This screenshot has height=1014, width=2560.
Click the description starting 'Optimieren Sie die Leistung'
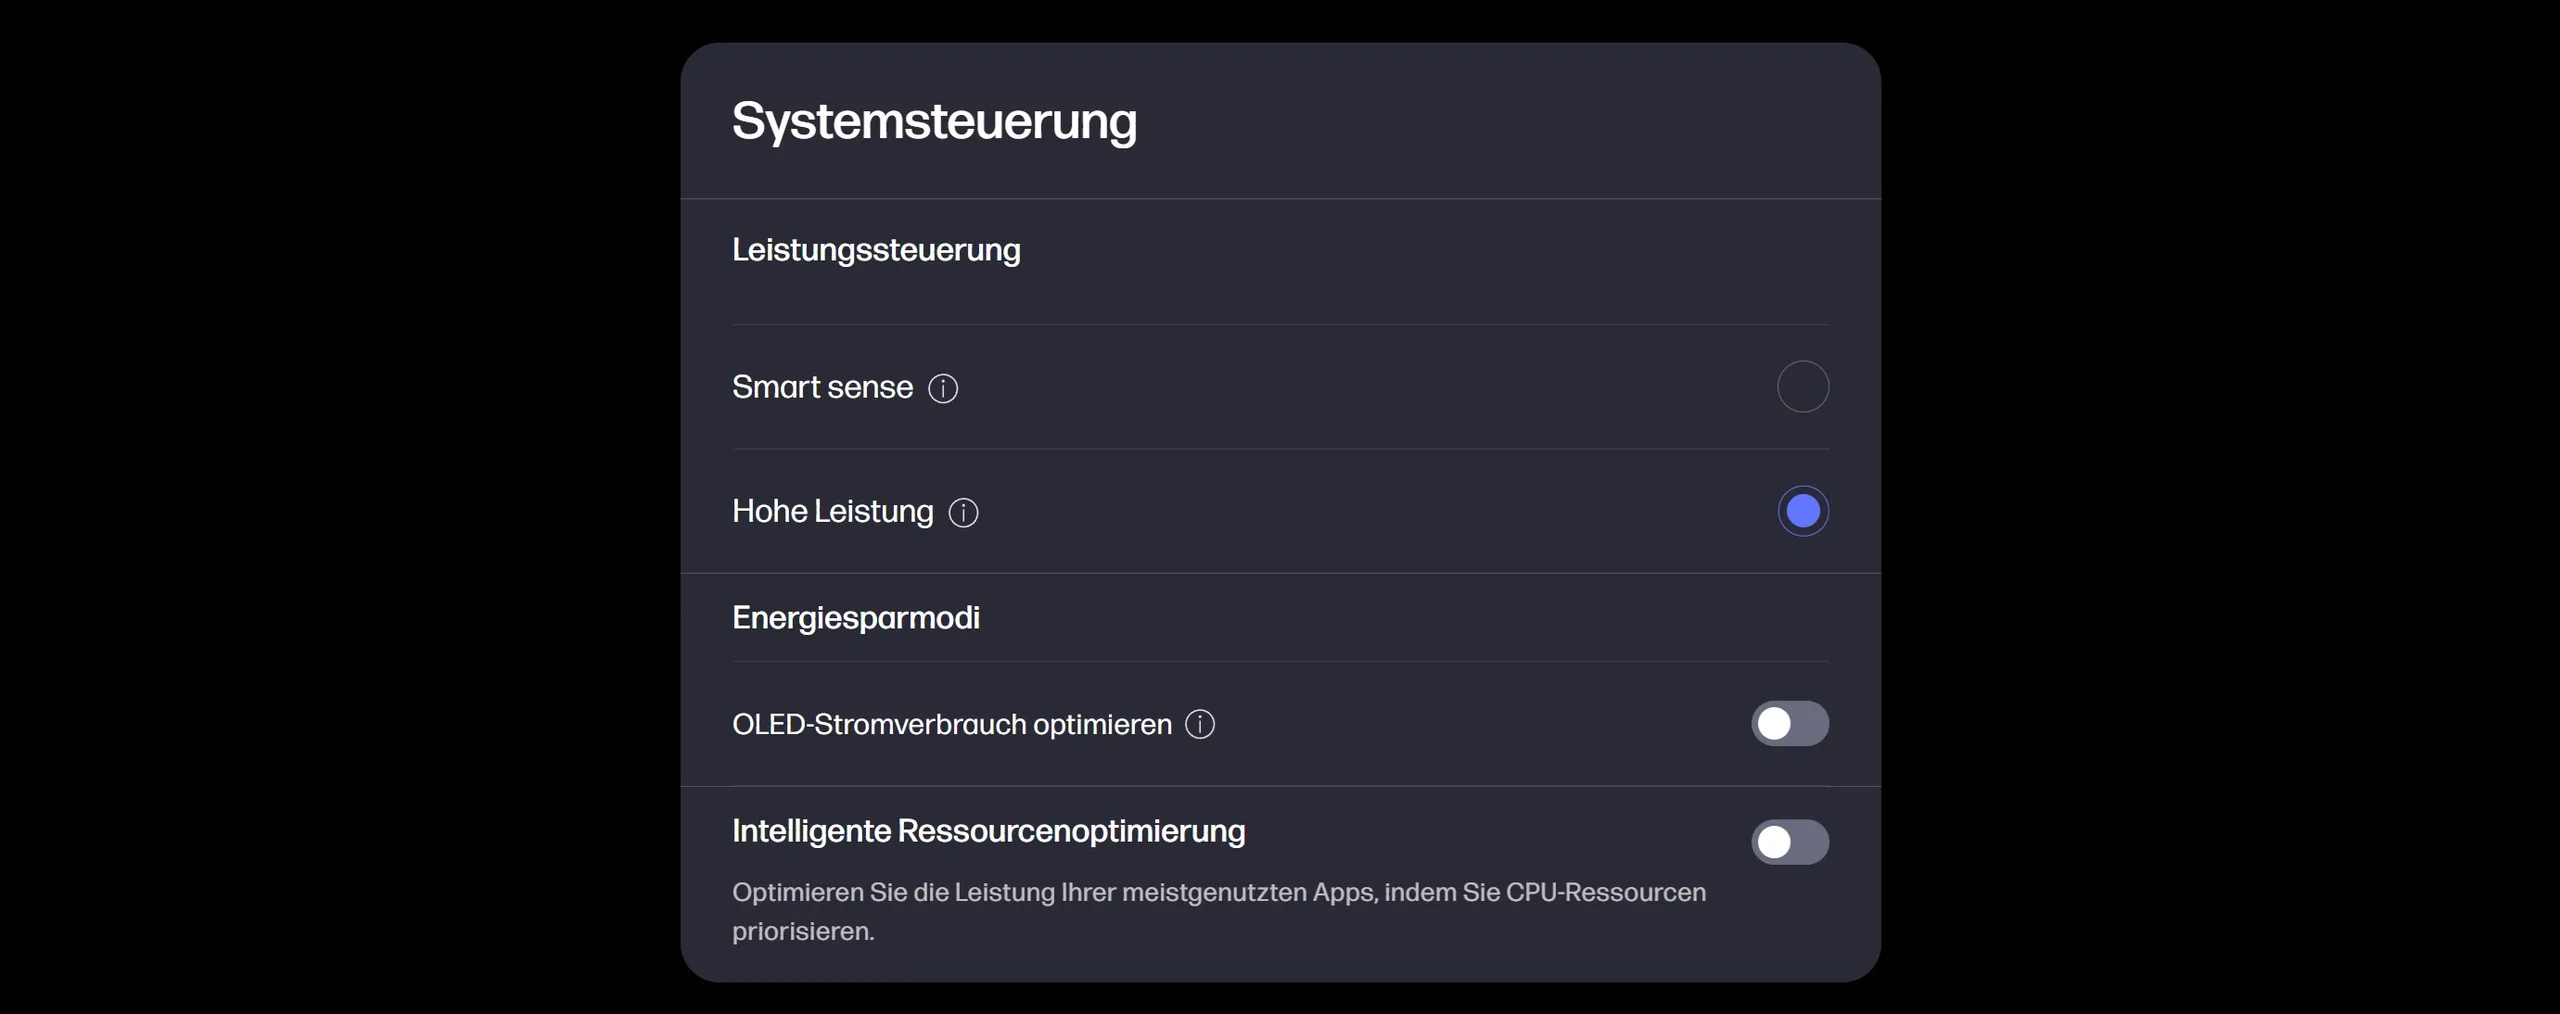click(x=1219, y=911)
